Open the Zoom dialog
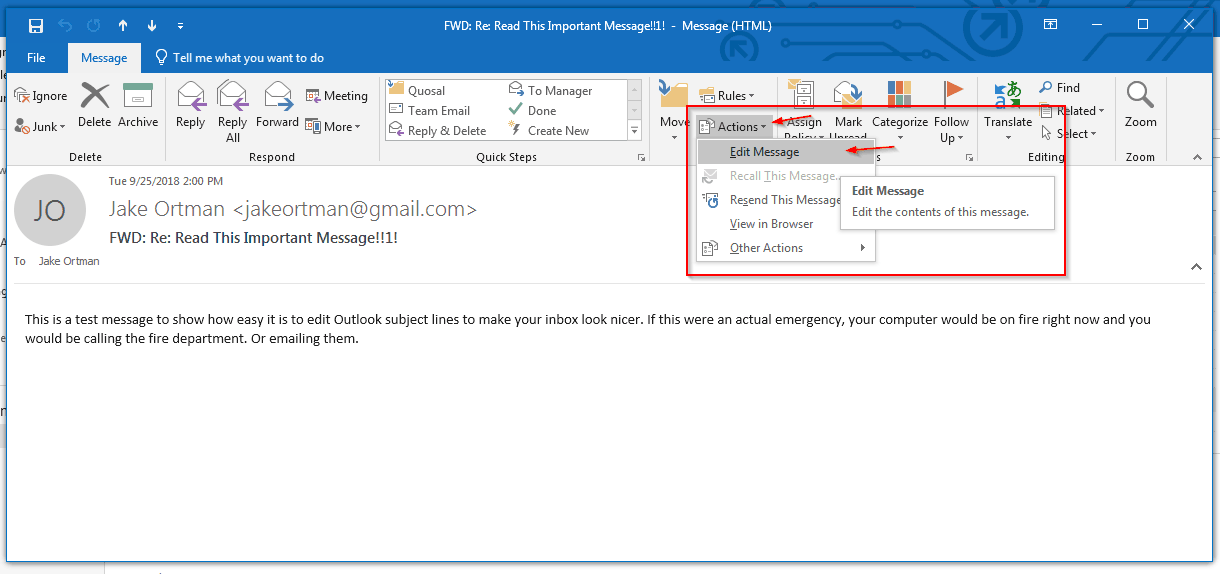The width and height of the screenshot is (1220, 574). [1140, 106]
